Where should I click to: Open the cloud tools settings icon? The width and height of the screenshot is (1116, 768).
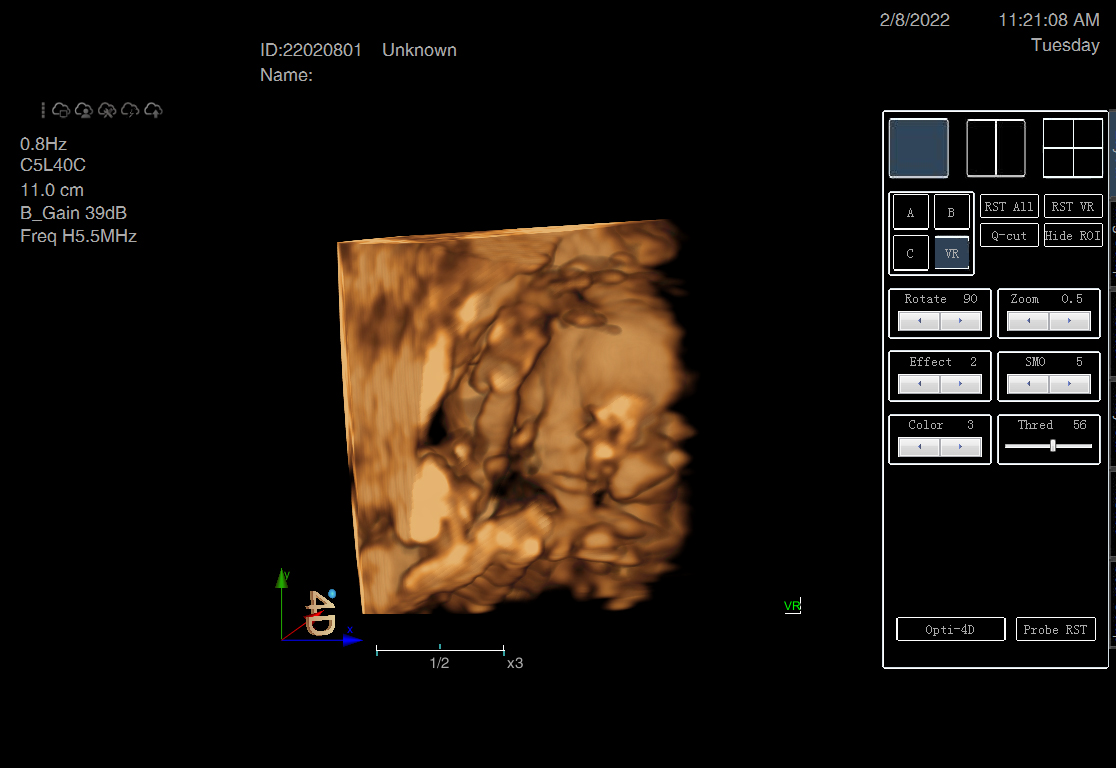click(107, 110)
